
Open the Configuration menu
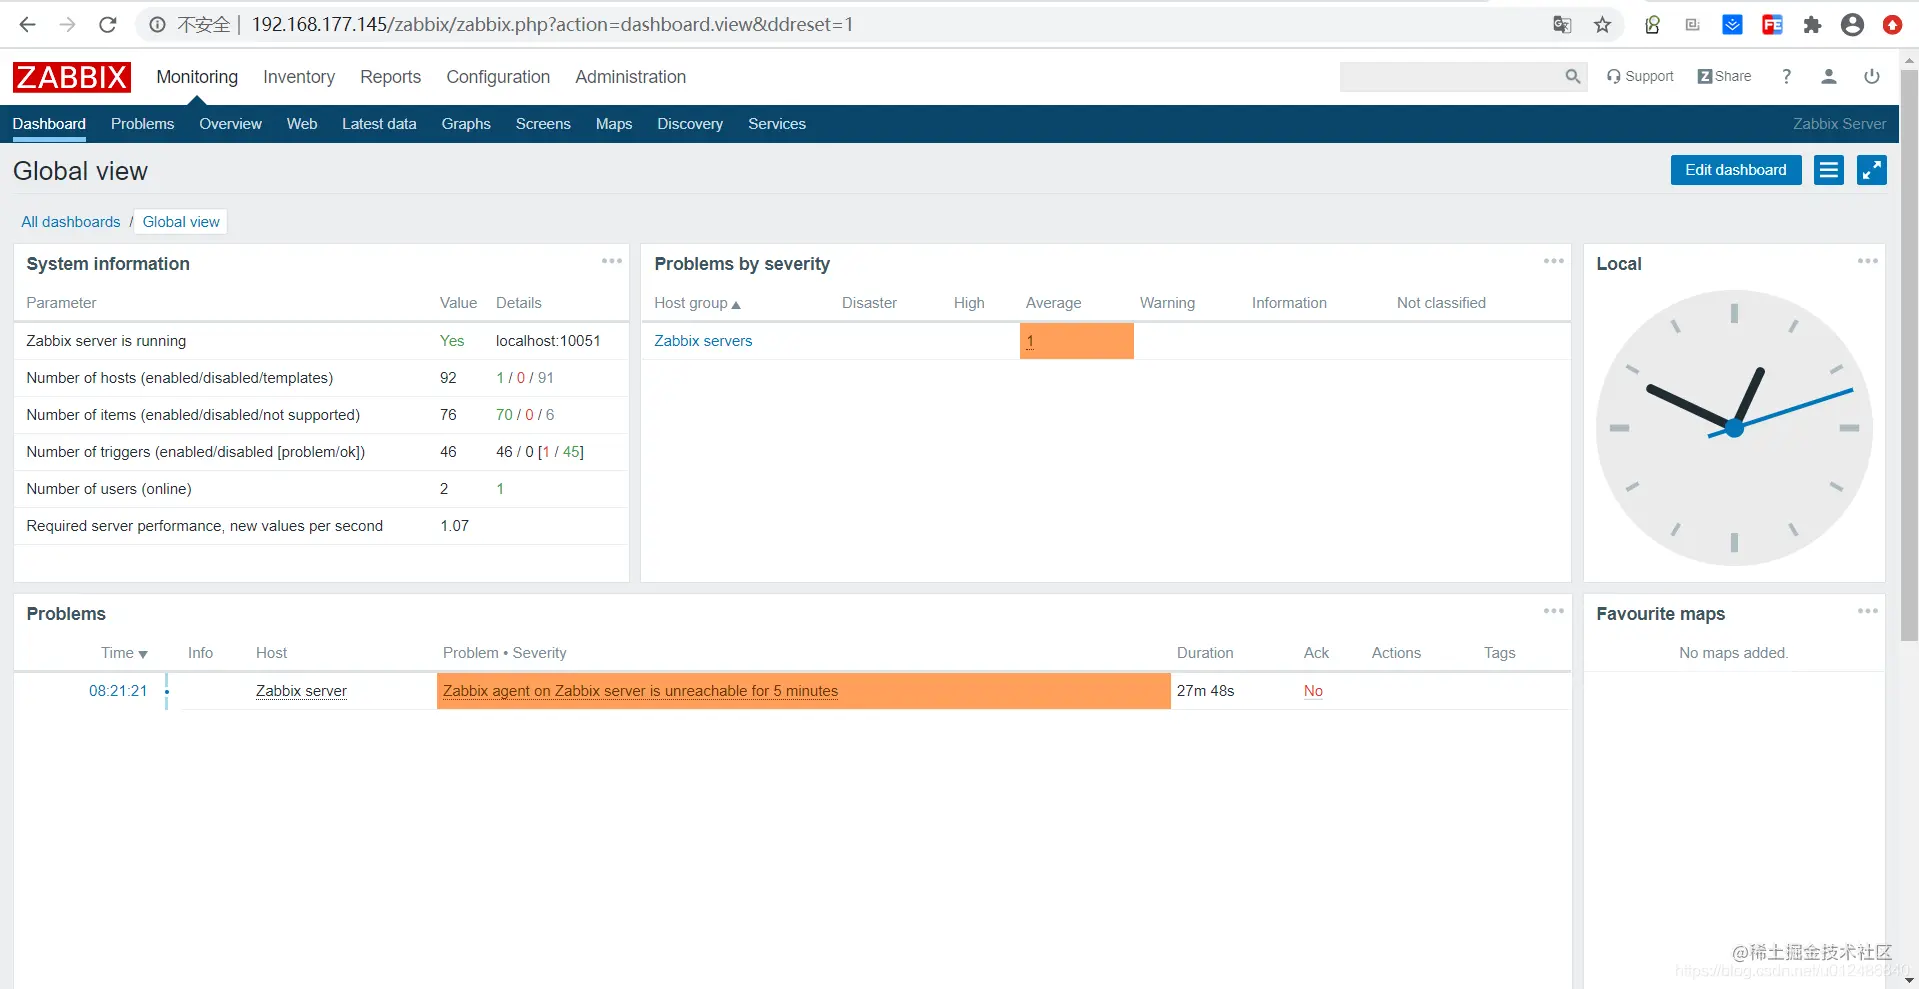[x=498, y=77]
